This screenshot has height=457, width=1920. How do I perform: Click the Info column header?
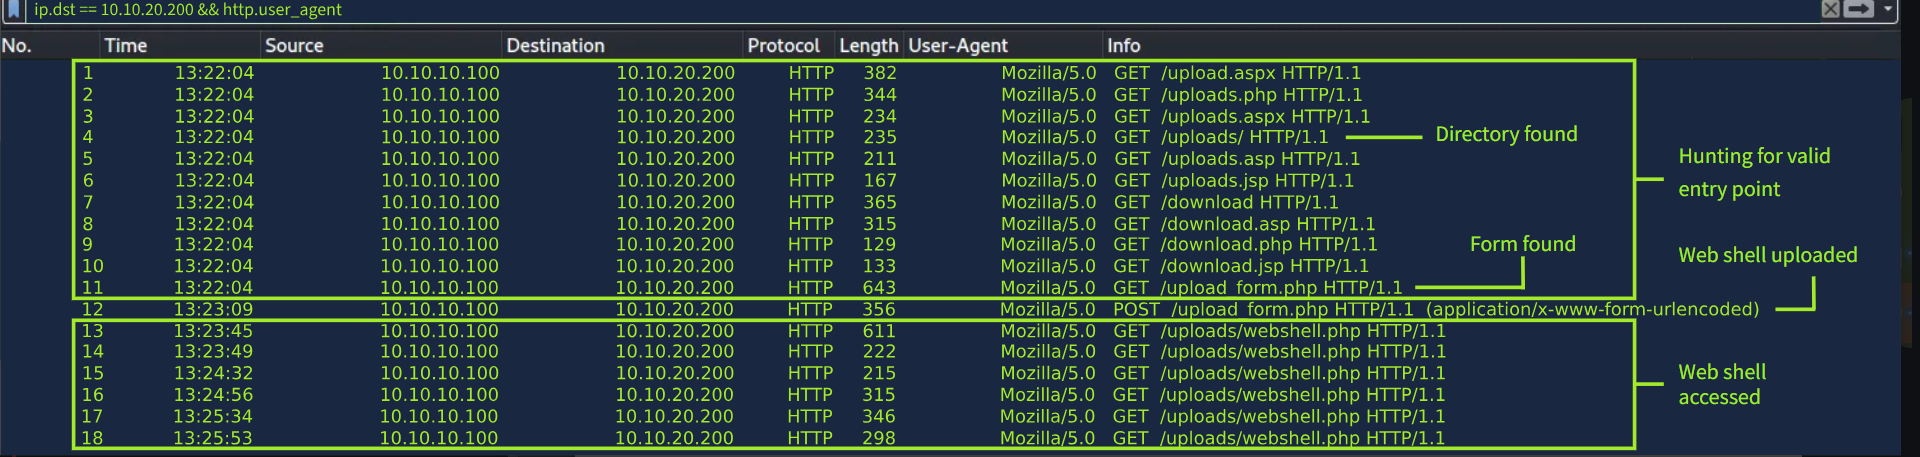[x=1123, y=46]
